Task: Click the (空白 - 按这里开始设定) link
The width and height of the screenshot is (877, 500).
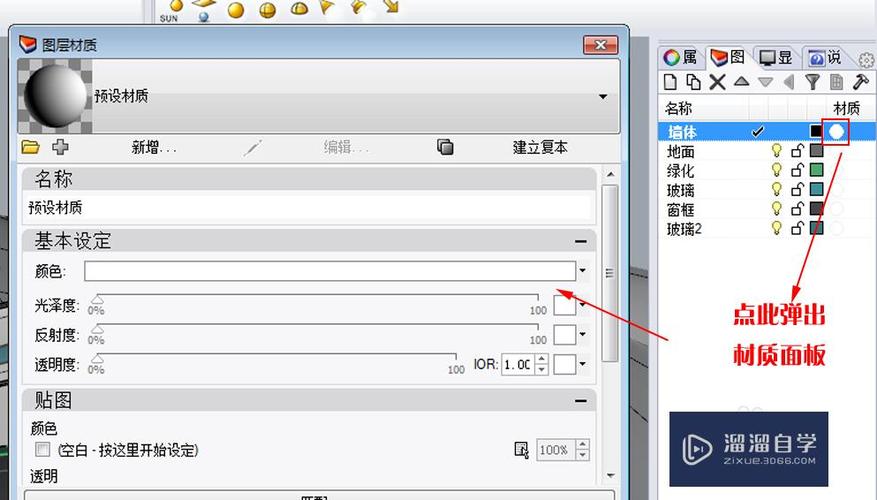Action: pyautogui.click(x=128, y=450)
